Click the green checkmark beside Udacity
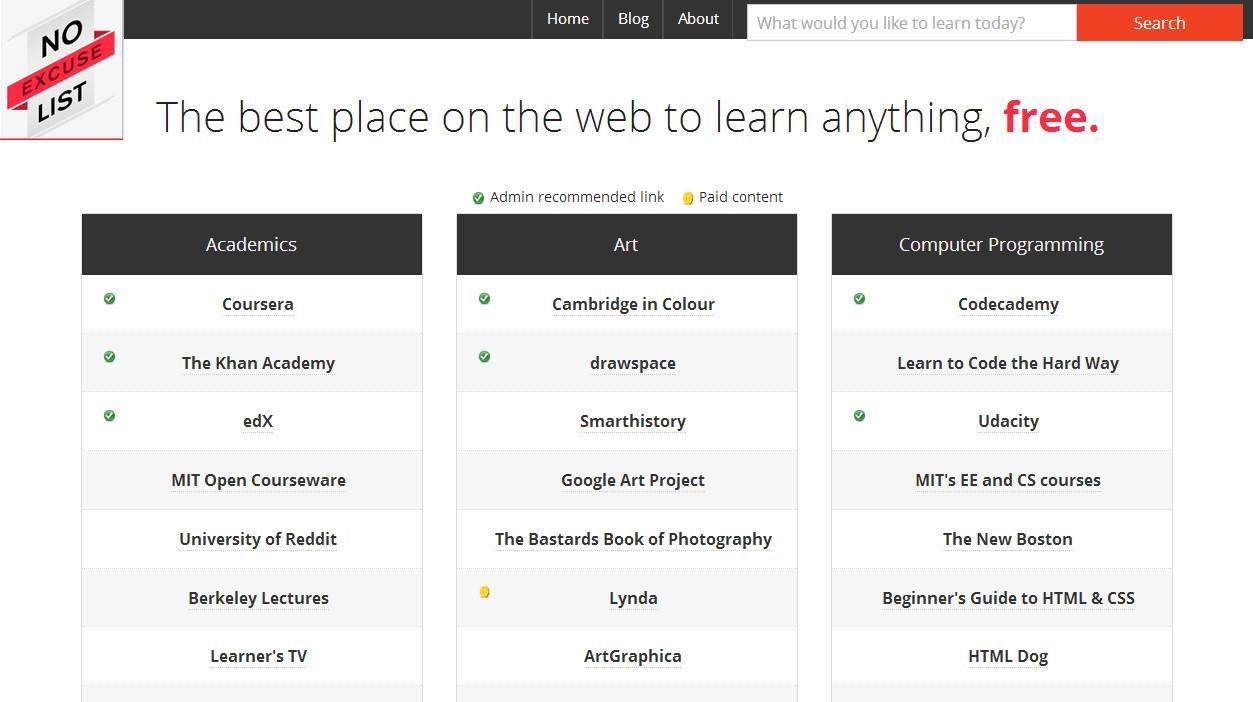 point(860,416)
